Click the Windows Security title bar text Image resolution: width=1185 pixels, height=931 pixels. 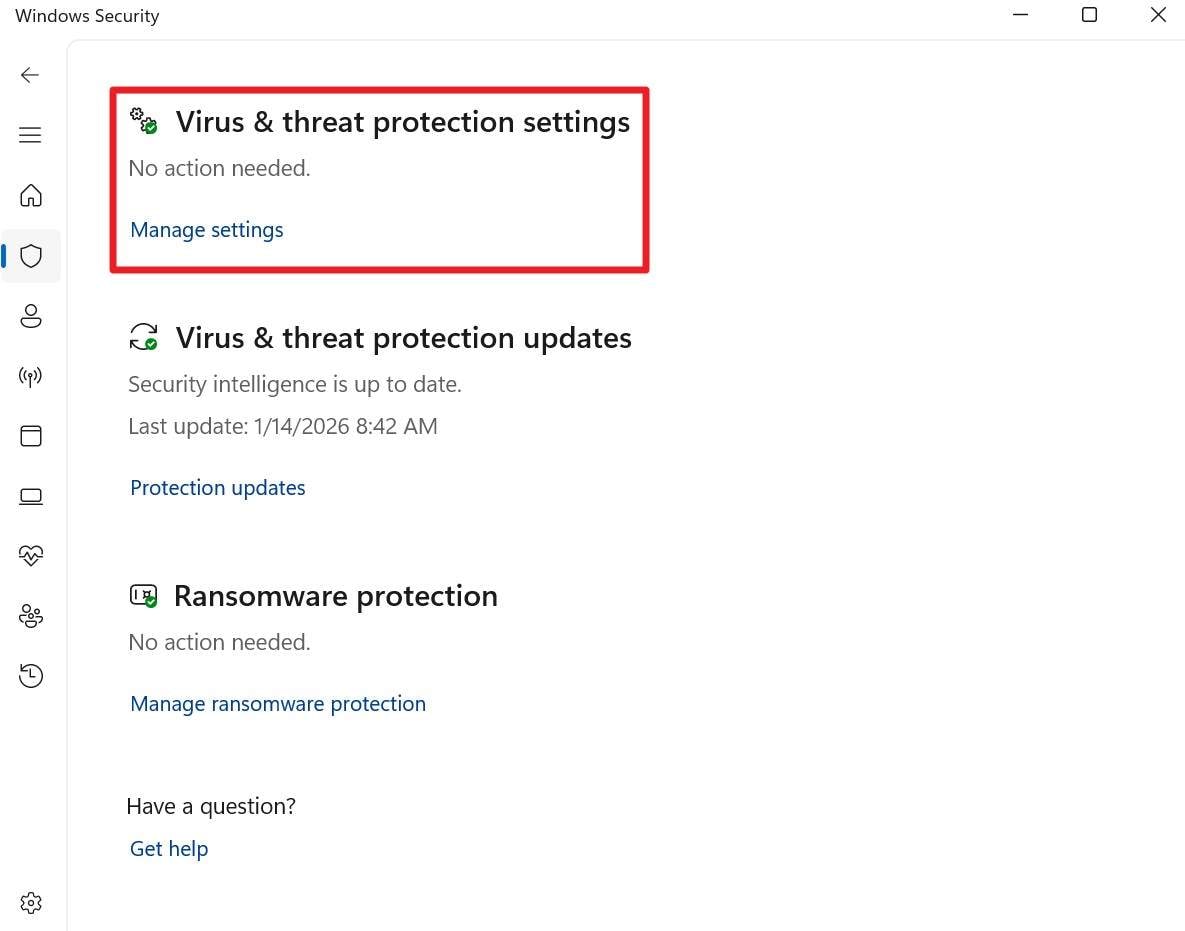(x=86, y=15)
